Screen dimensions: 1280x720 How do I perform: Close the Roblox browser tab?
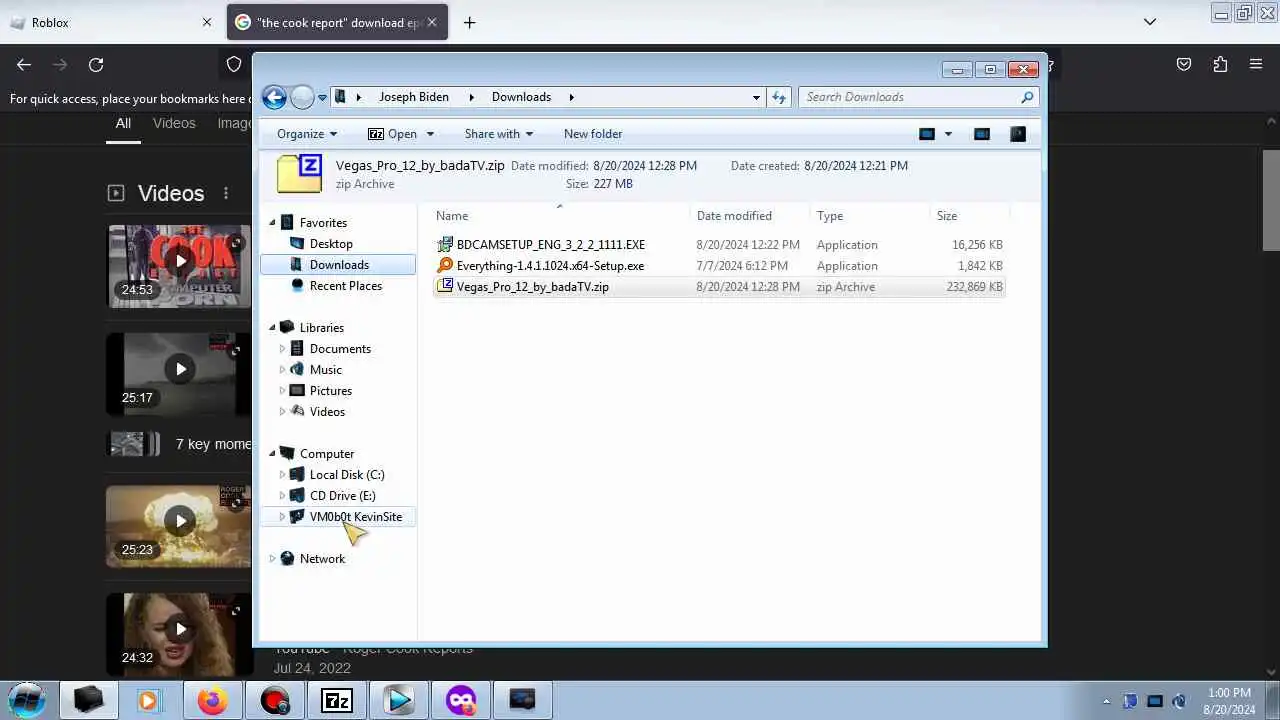click(207, 22)
